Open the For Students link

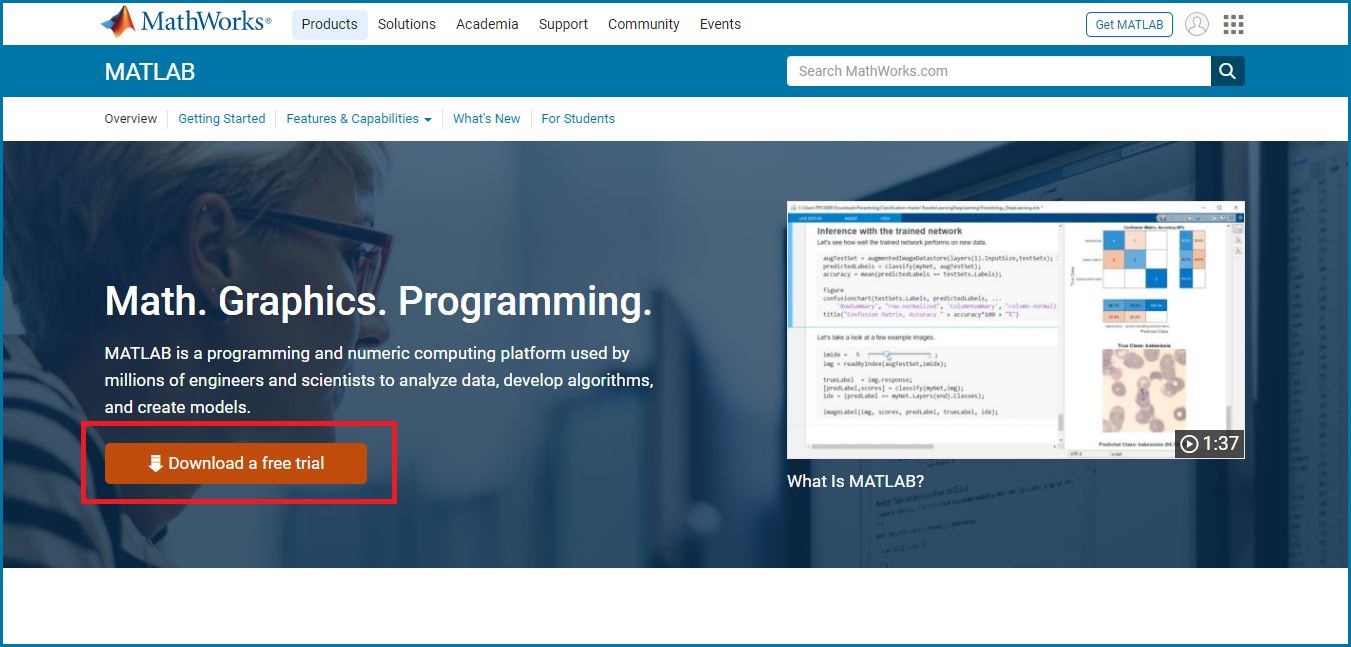[x=578, y=119]
